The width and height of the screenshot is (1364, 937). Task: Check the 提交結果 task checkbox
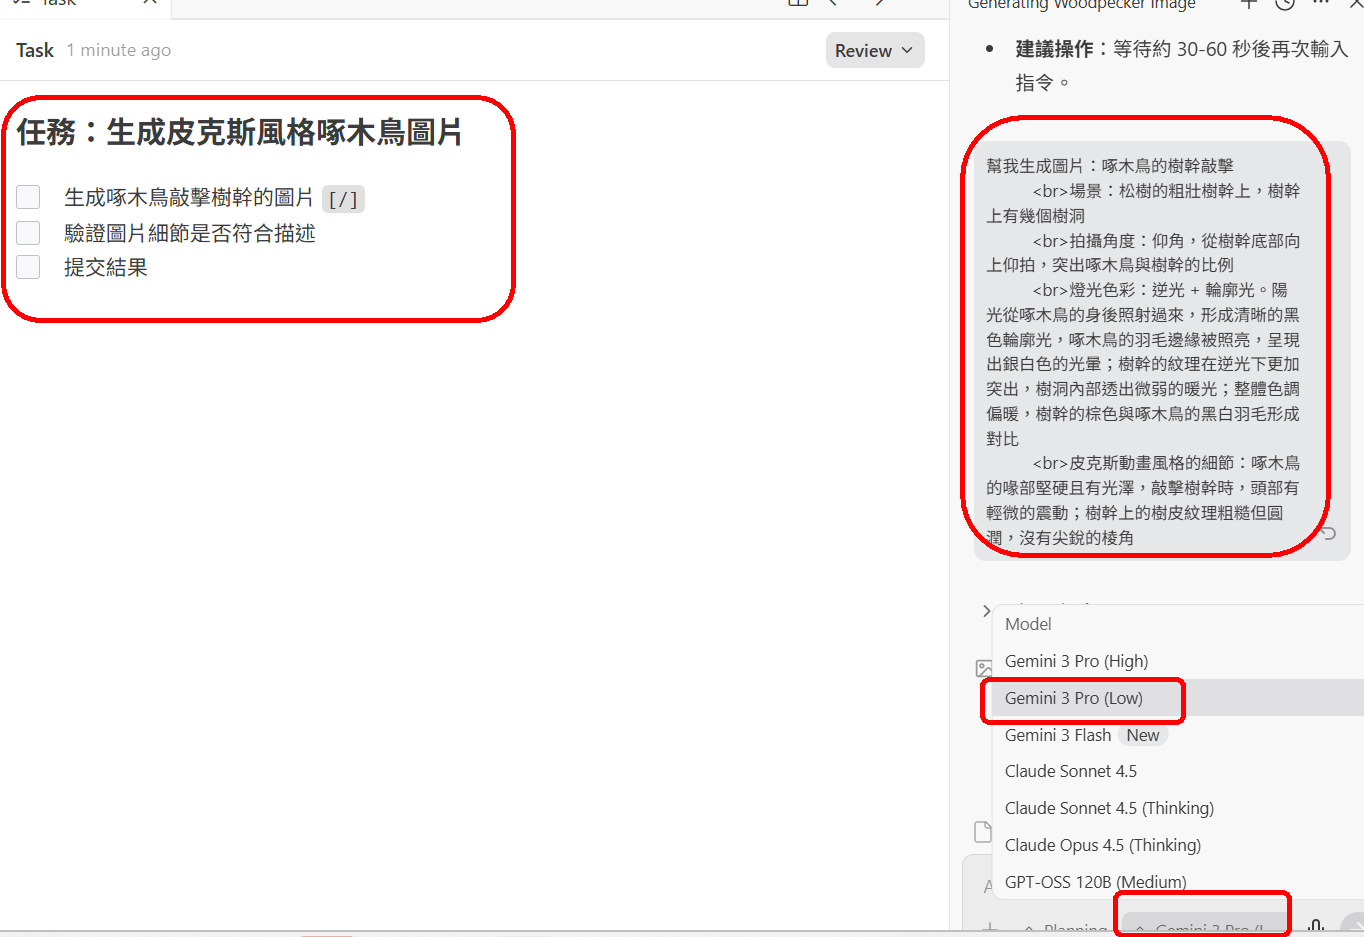pos(28,267)
